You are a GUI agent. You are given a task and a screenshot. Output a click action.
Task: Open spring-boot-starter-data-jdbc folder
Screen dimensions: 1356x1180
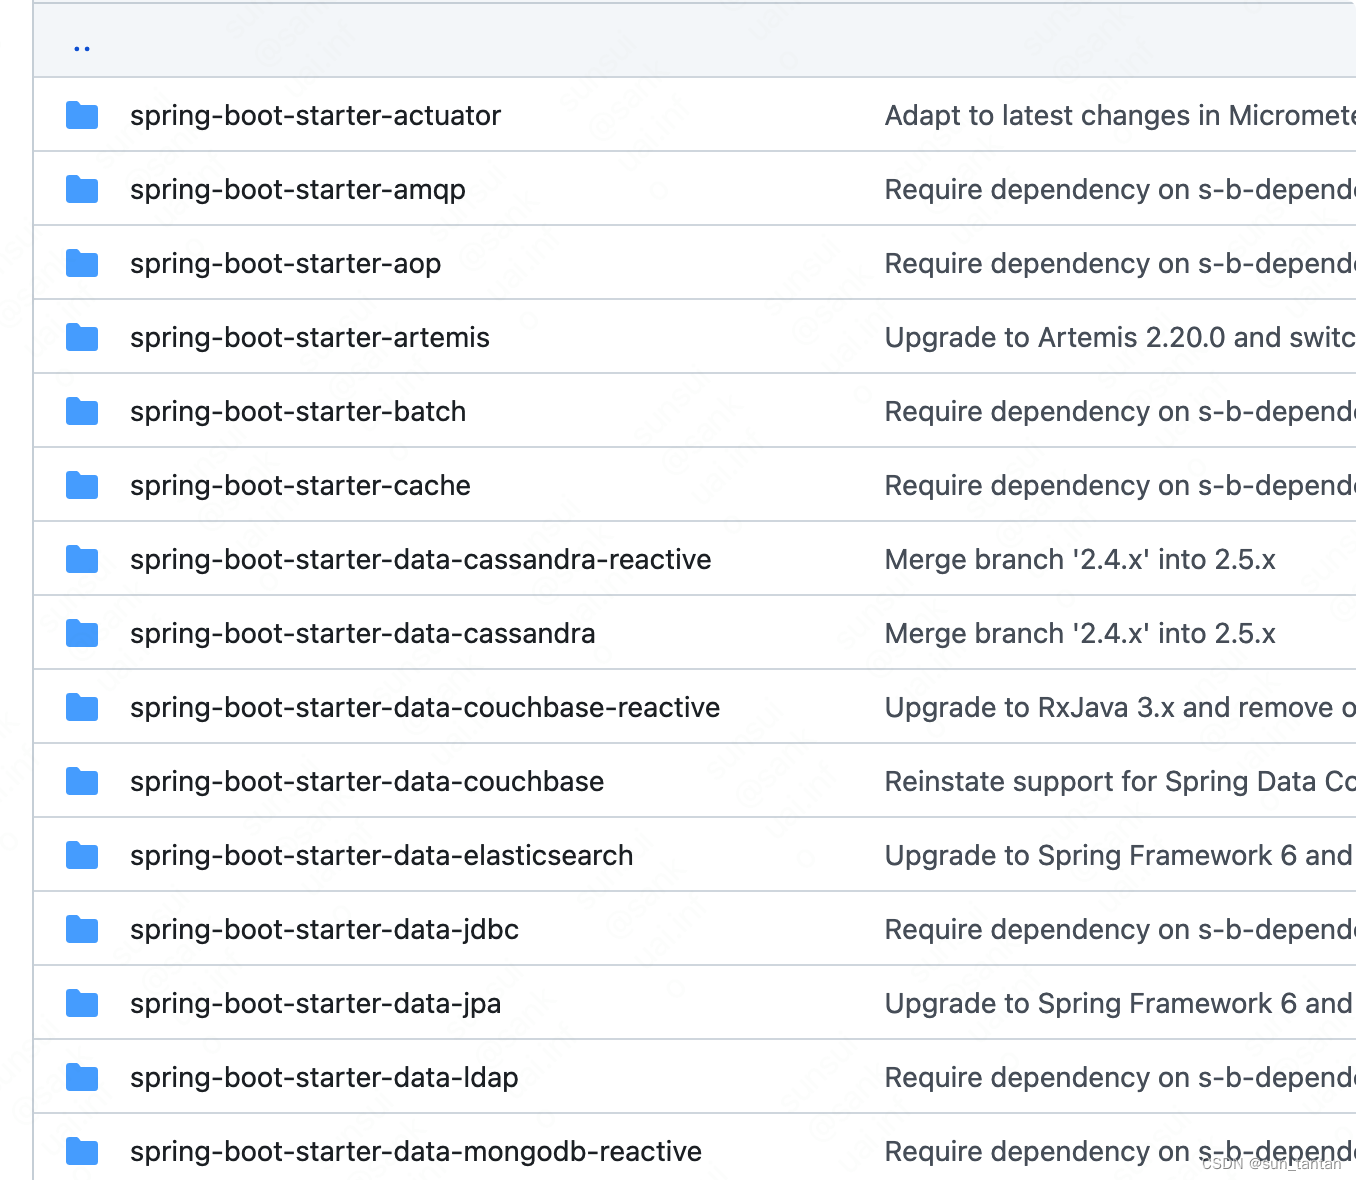pyautogui.click(x=325, y=930)
